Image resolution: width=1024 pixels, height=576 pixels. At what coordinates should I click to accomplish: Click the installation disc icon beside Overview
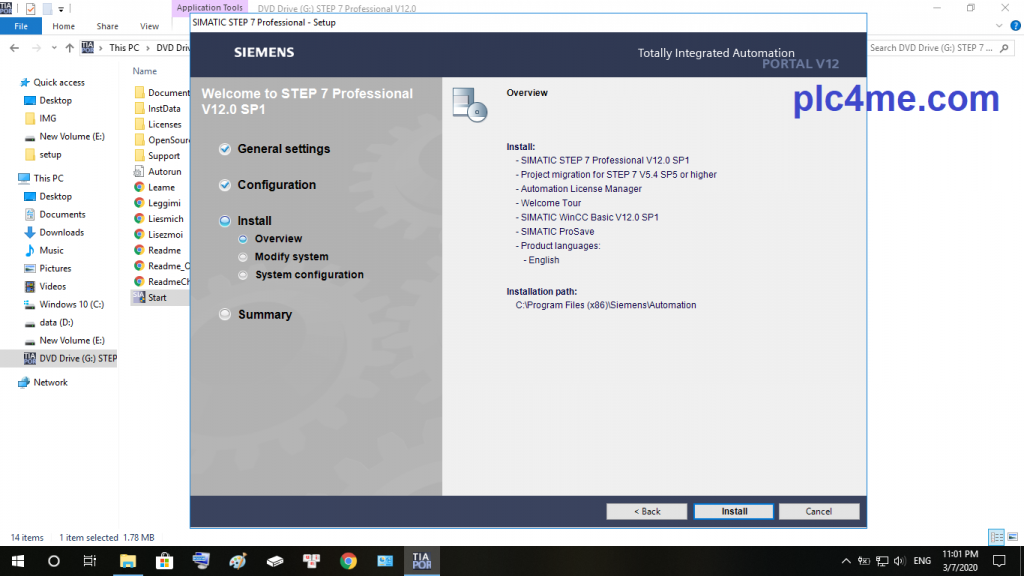(469, 103)
